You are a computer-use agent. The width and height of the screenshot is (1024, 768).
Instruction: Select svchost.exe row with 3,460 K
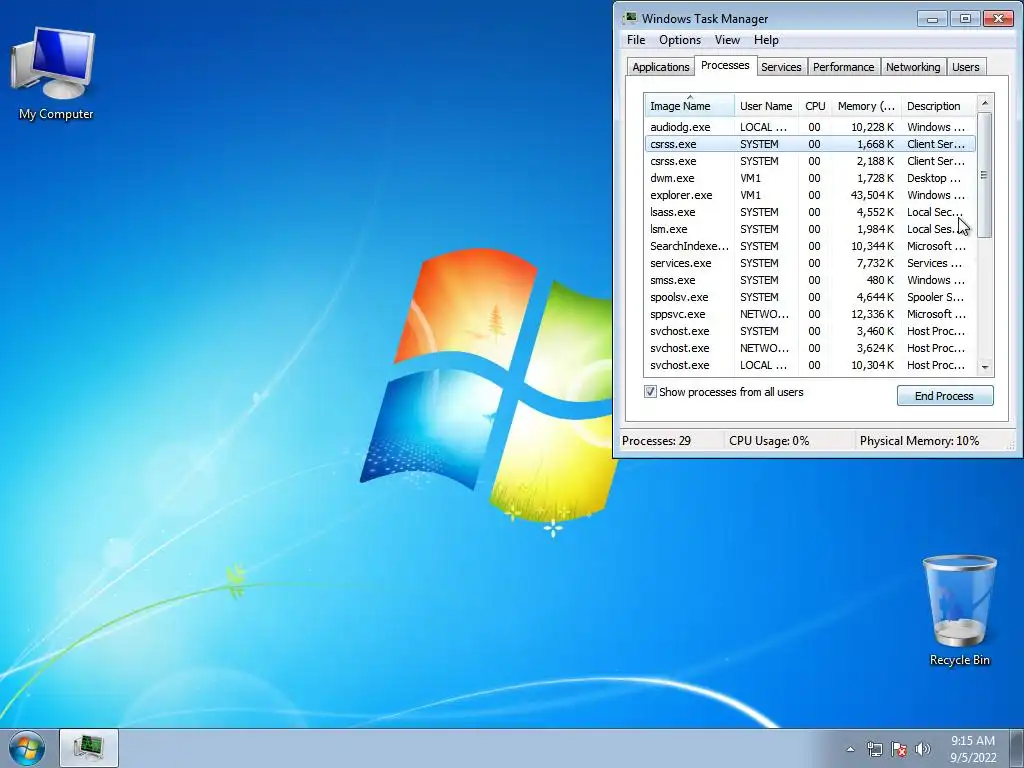[x=810, y=330]
